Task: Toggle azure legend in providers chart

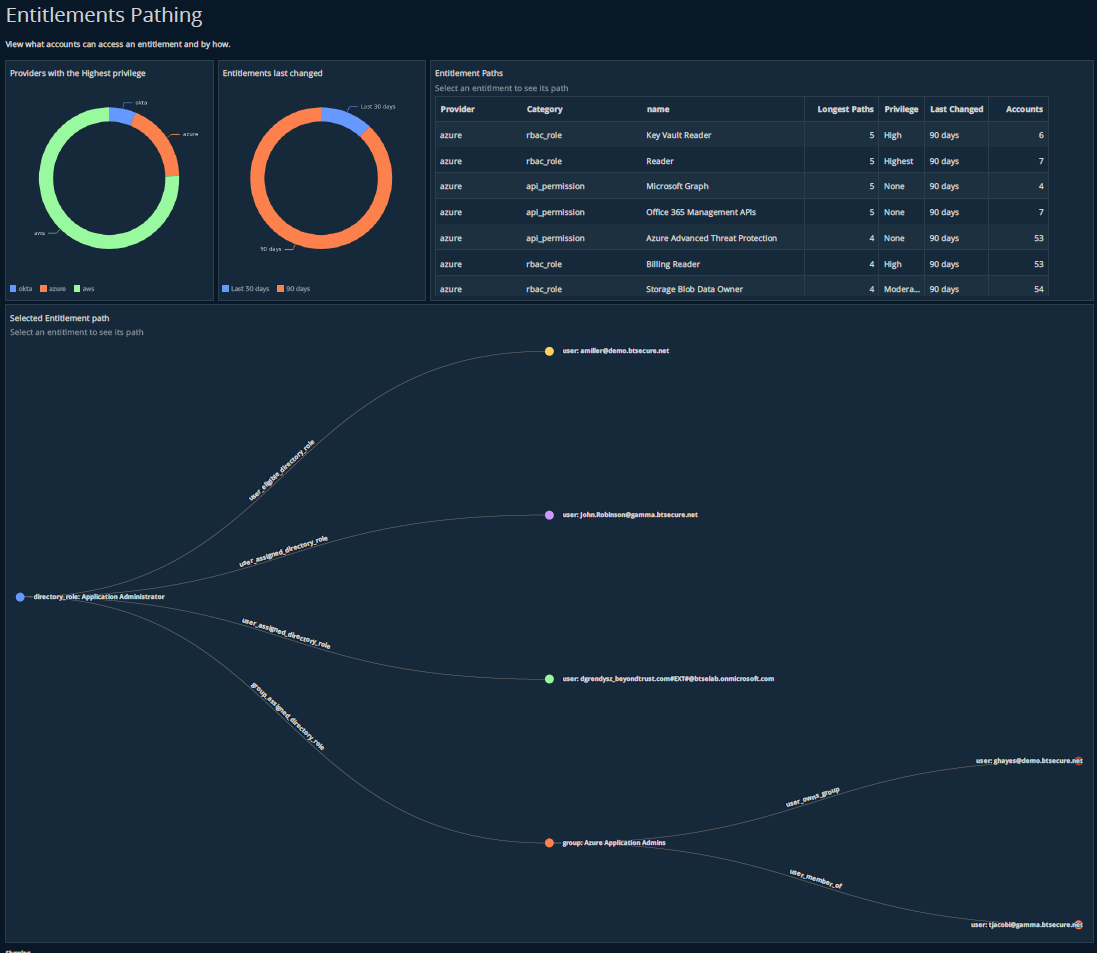Action: [53, 288]
